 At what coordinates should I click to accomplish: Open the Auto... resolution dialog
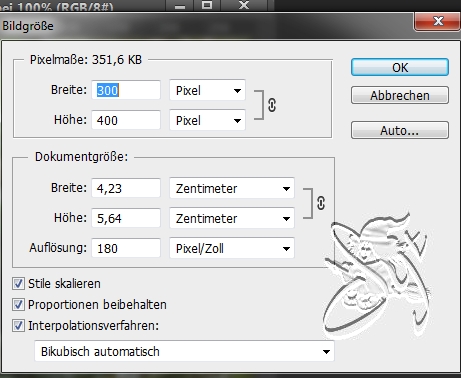pyautogui.click(x=400, y=130)
